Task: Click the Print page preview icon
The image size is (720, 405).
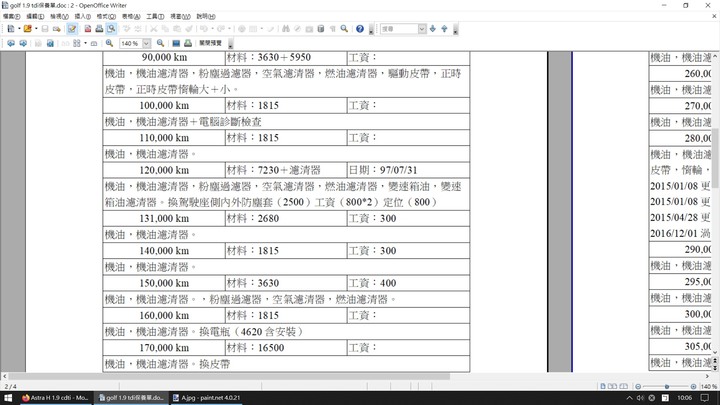Action: click(188, 43)
